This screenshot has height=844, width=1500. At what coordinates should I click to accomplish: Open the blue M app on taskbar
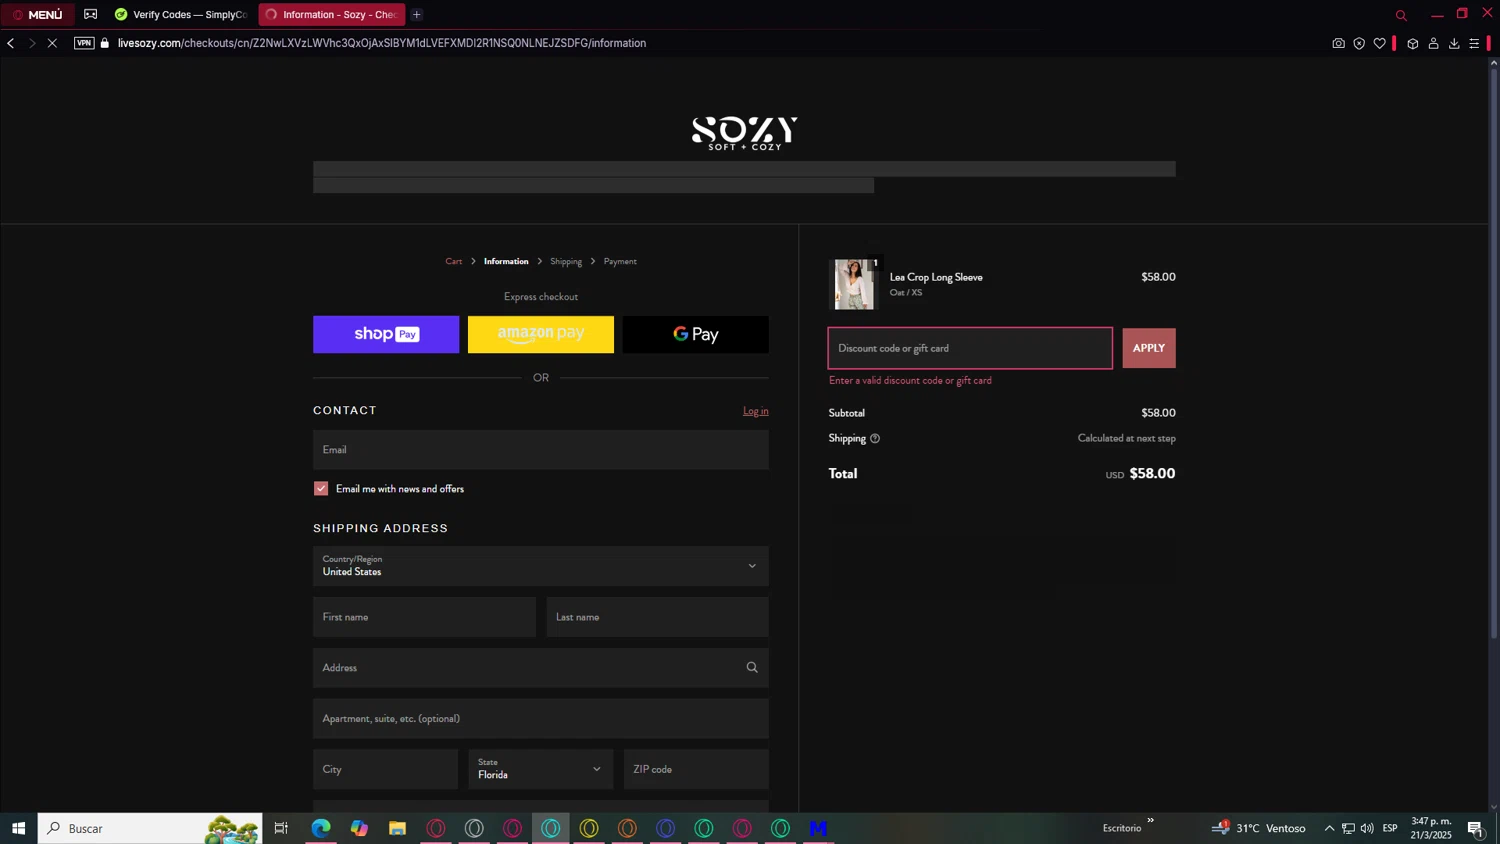(x=819, y=828)
